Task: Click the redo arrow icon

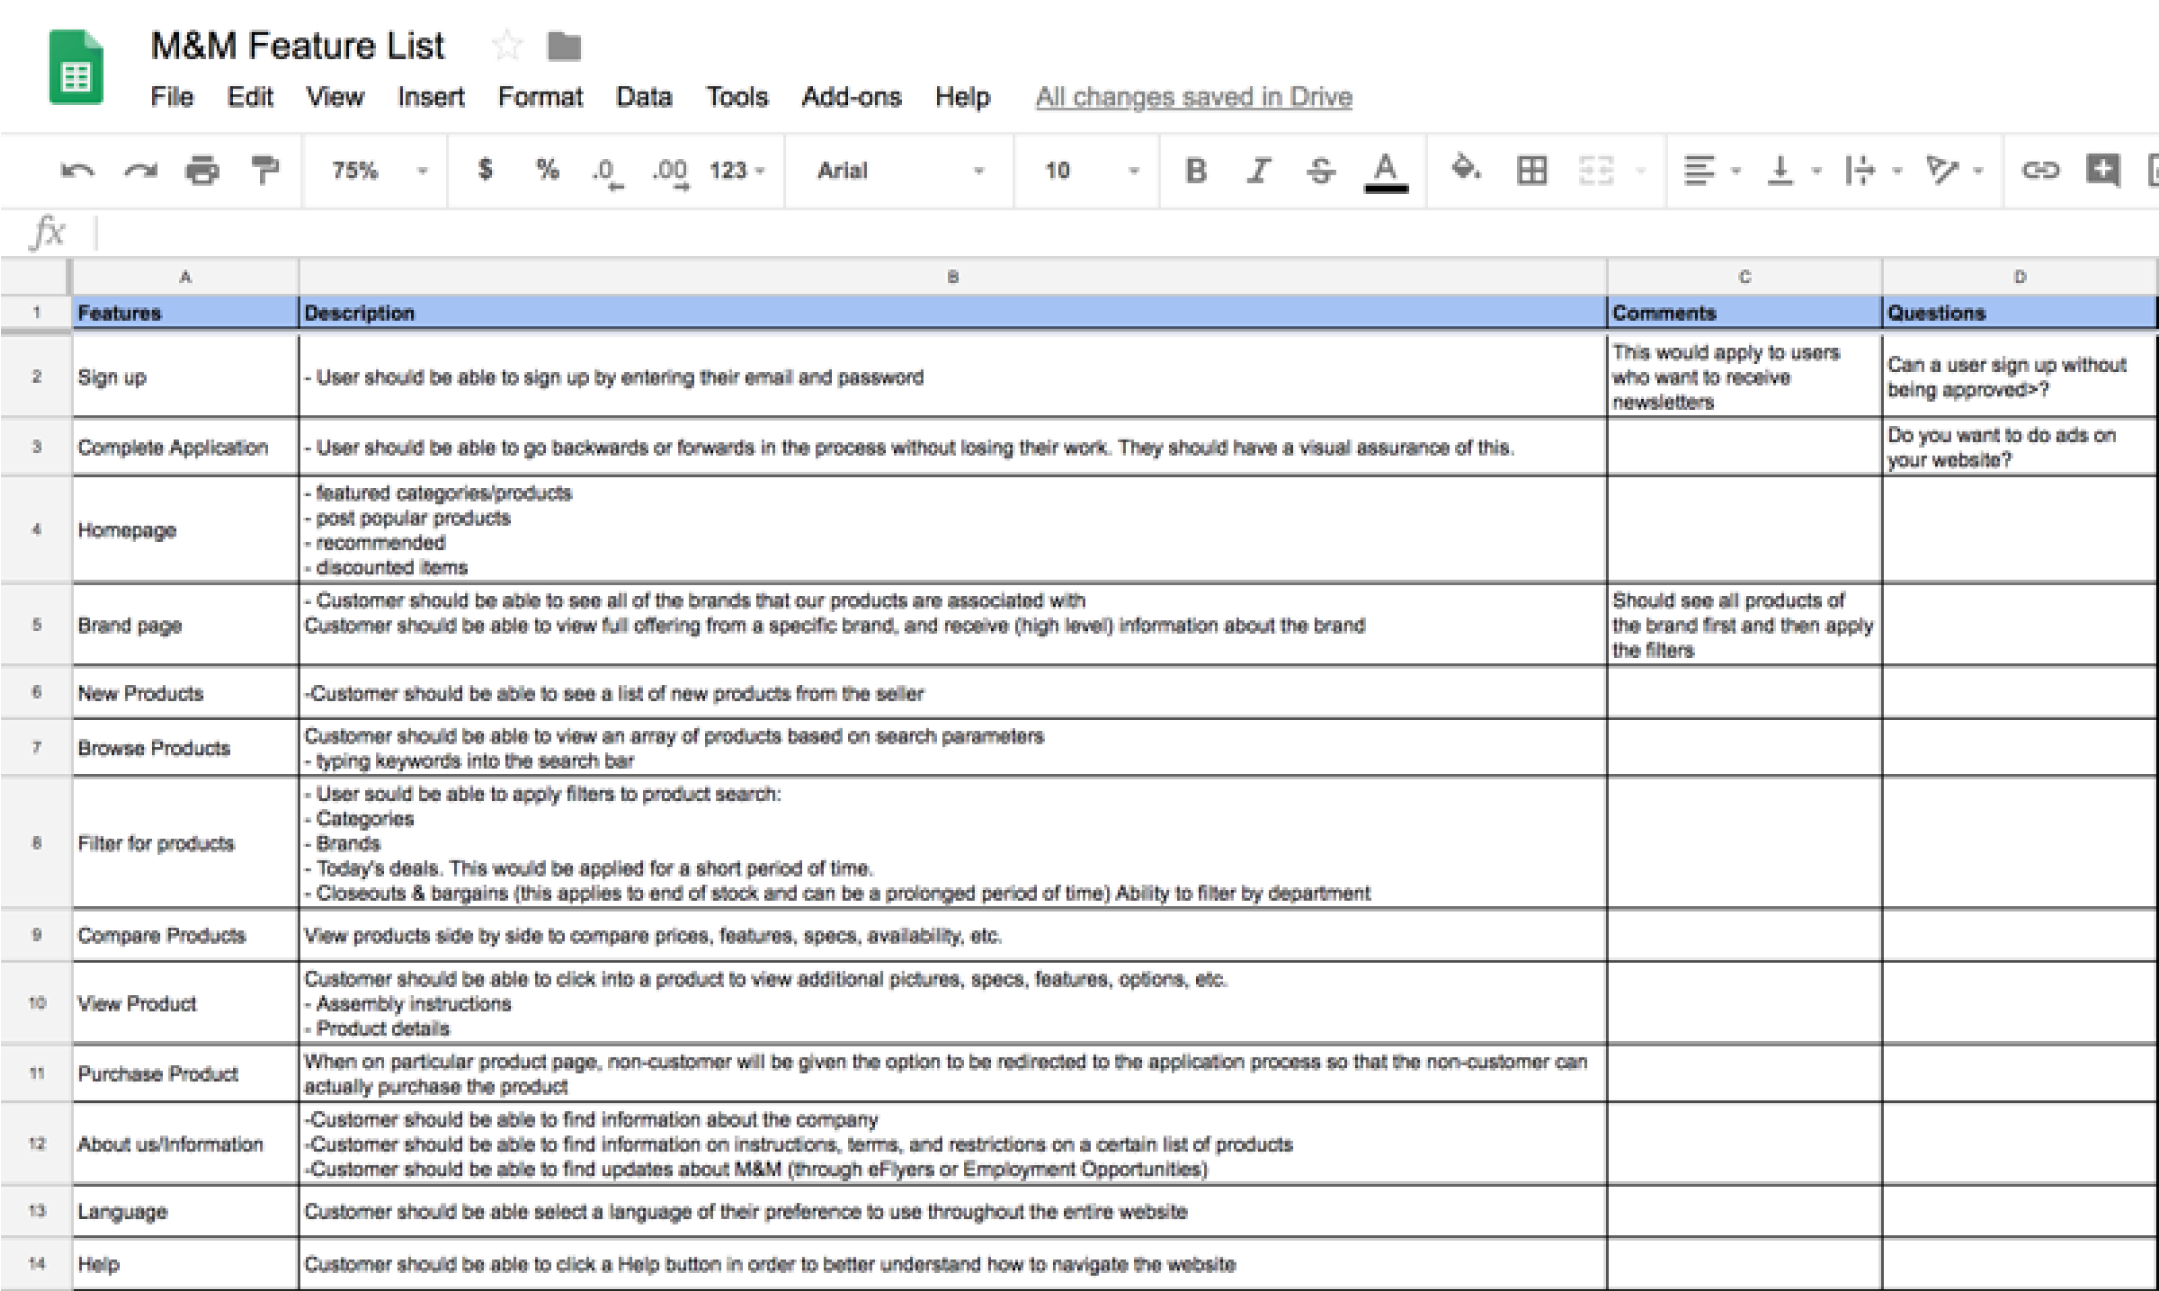Action: coord(140,171)
